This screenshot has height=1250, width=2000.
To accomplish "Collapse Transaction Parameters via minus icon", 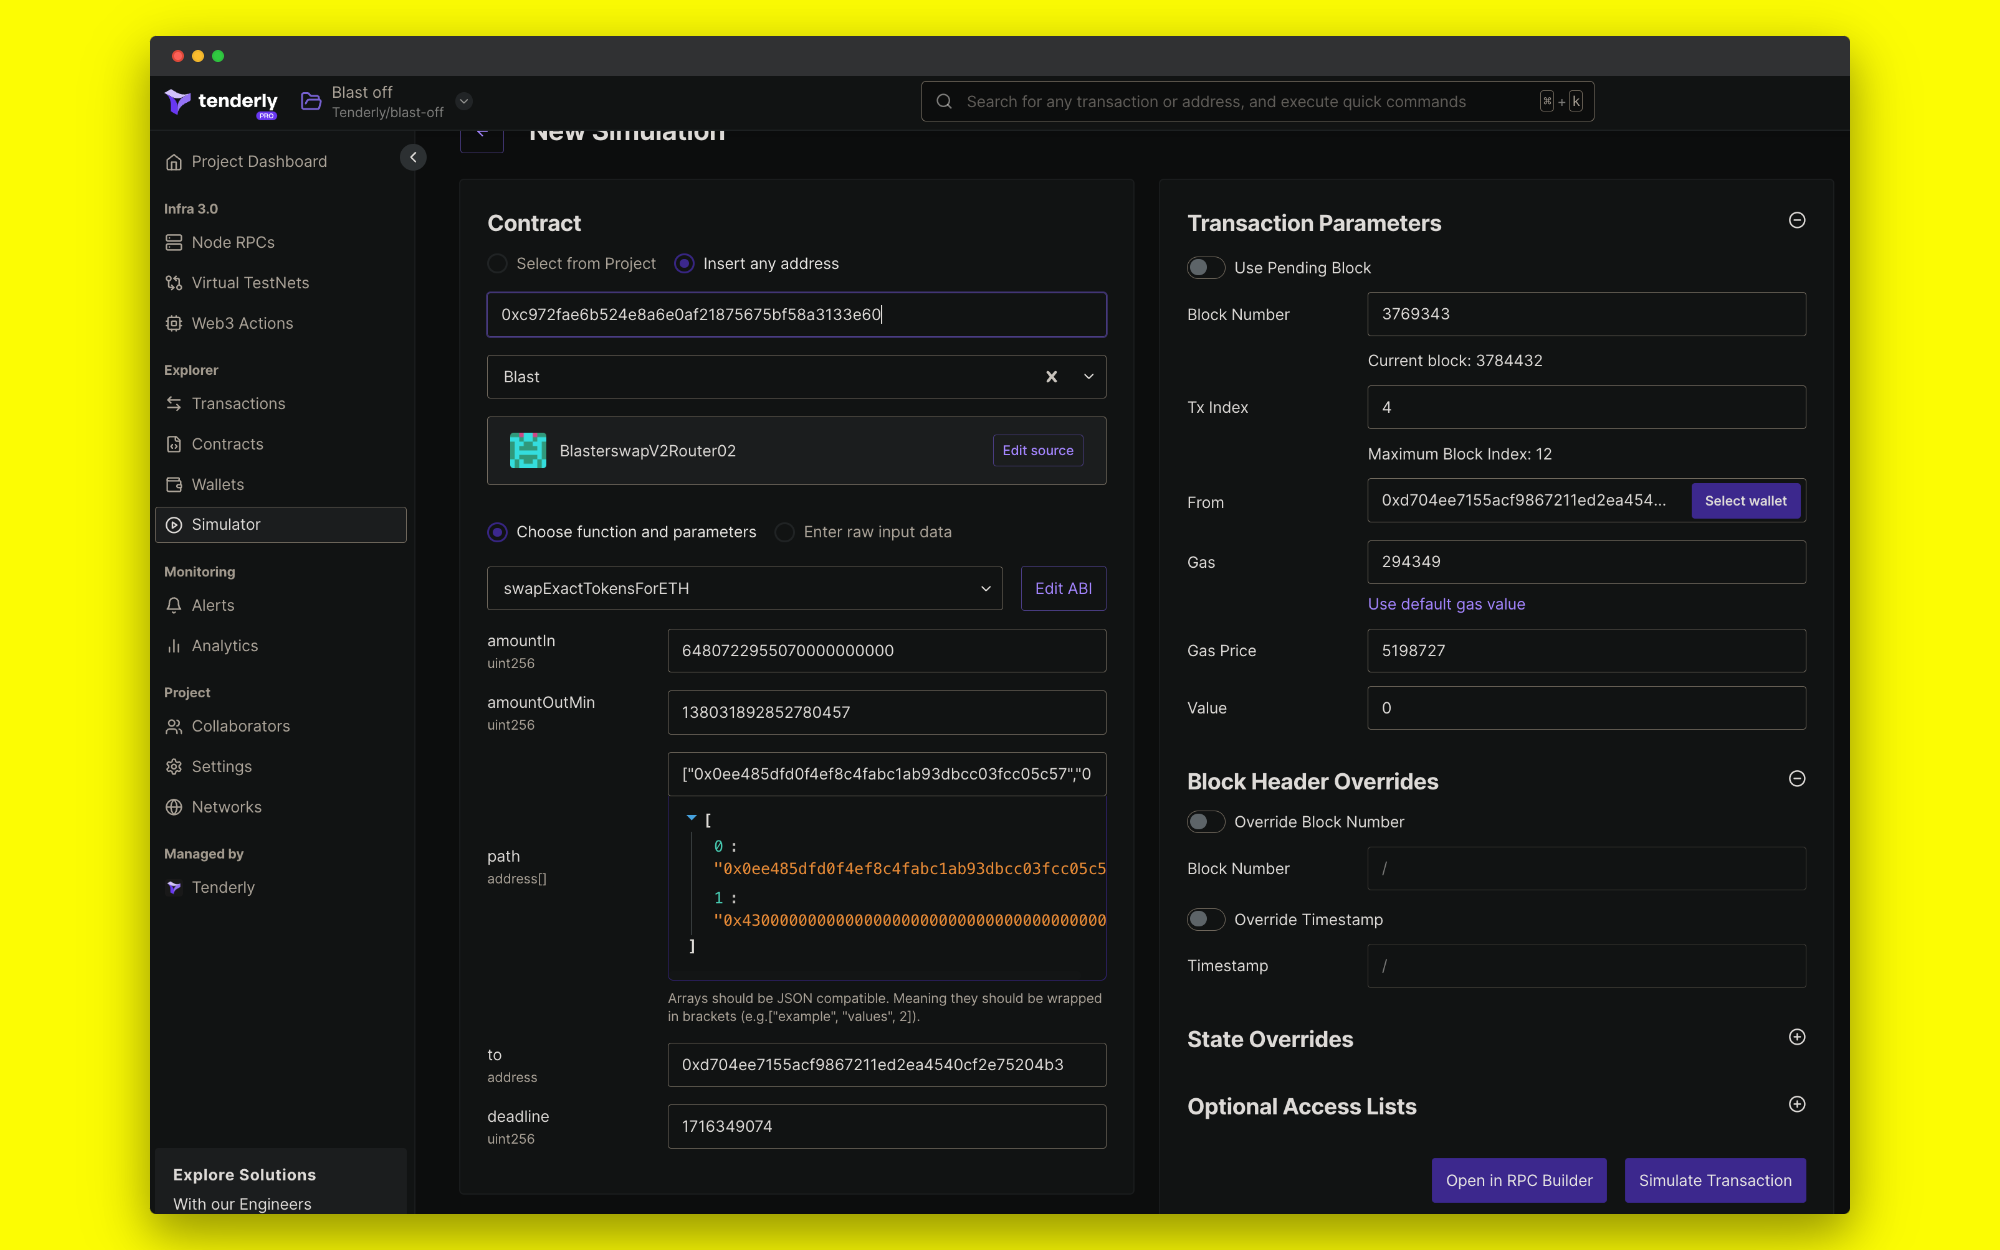I will pyautogui.click(x=1797, y=220).
